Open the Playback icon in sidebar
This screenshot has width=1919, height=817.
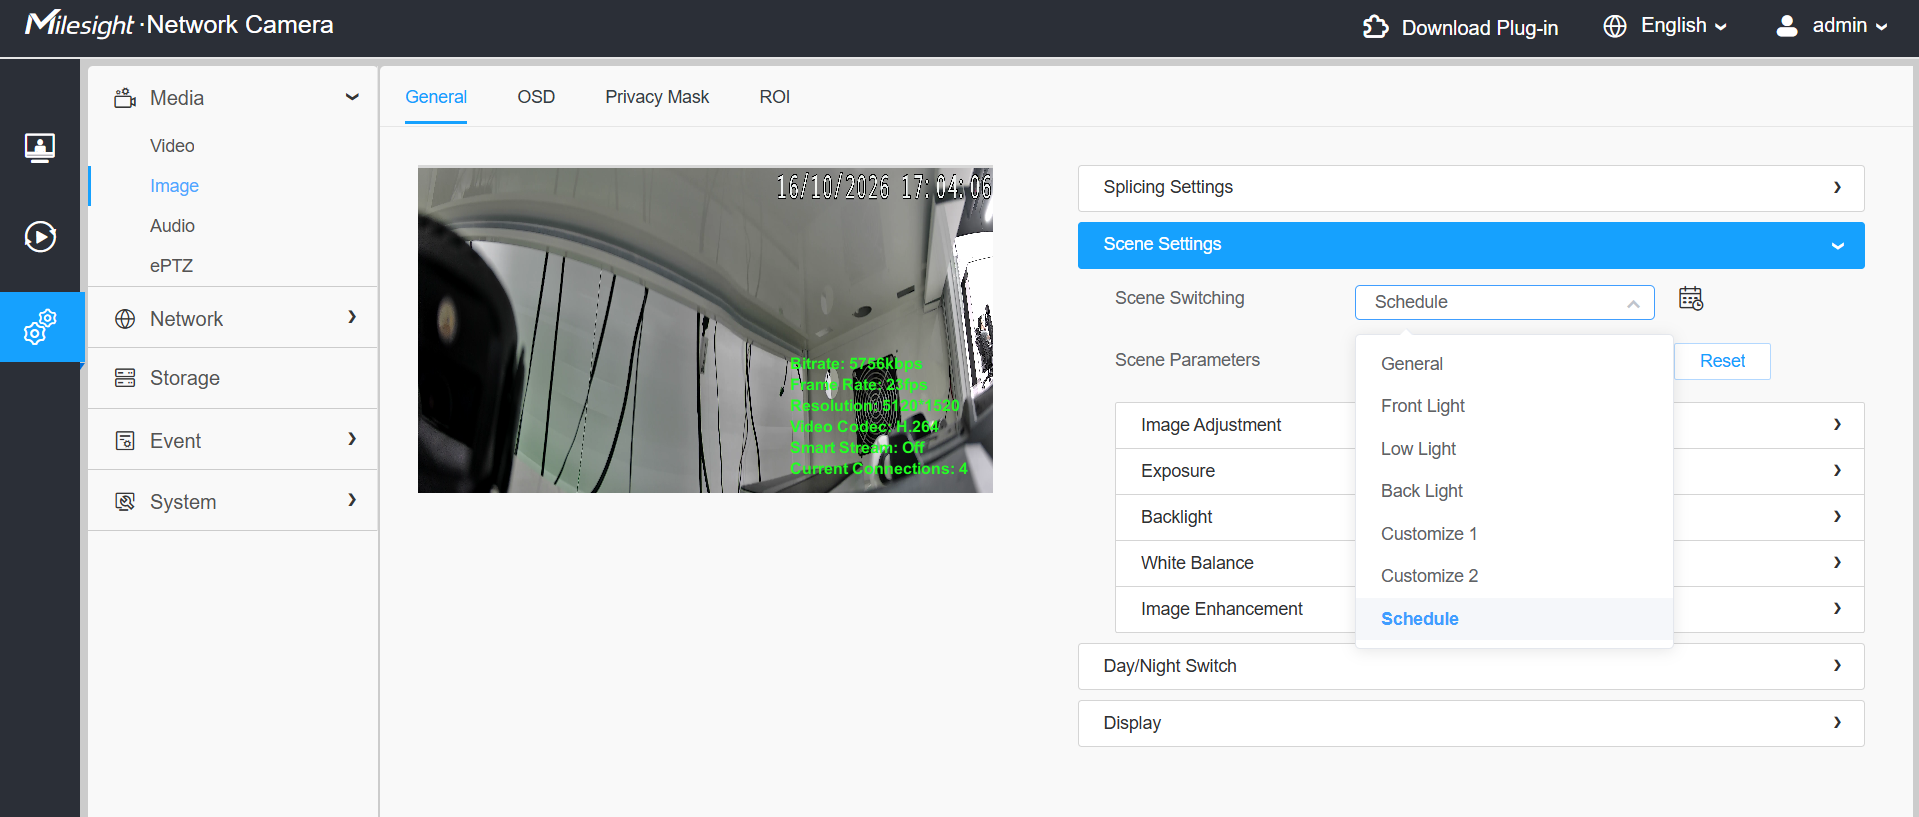[x=40, y=237]
